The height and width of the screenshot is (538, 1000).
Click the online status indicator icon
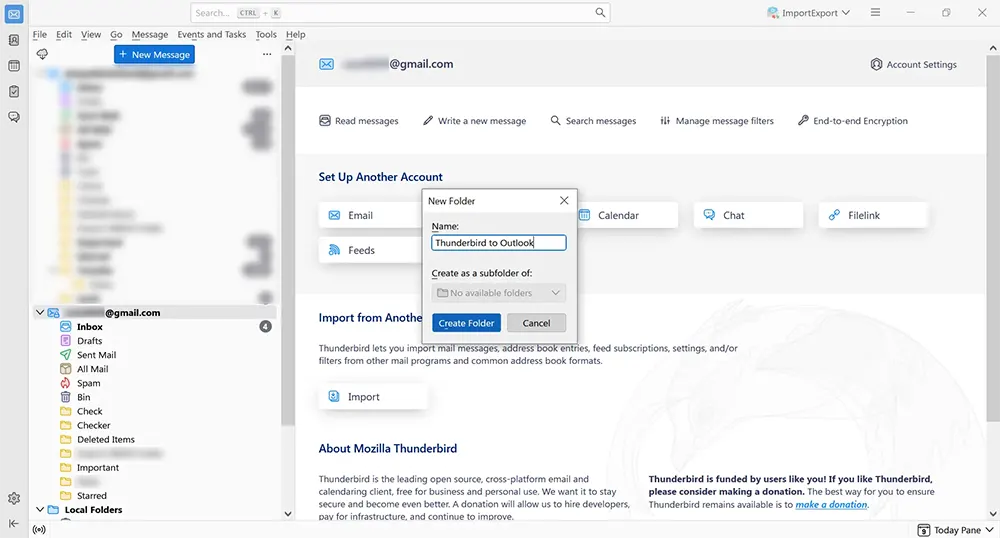[x=39, y=530]
